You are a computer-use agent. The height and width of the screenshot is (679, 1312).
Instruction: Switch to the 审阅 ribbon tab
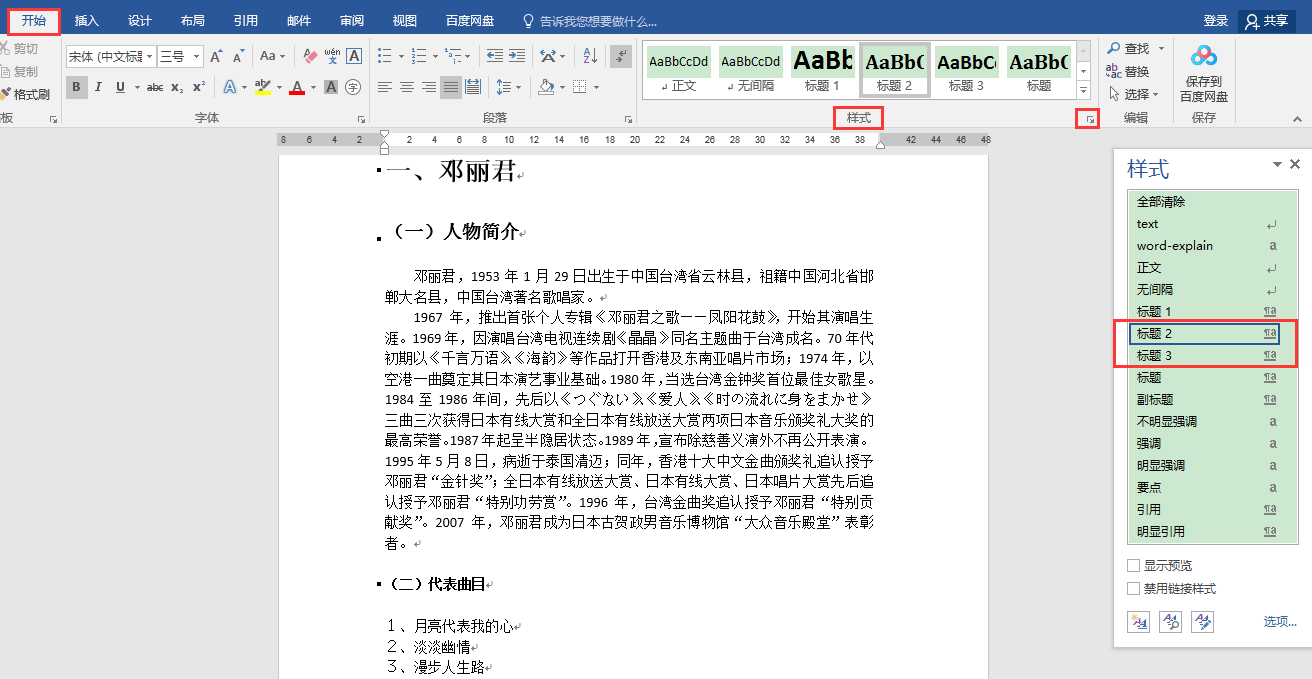pyautogui.click(x=352, y=21)
